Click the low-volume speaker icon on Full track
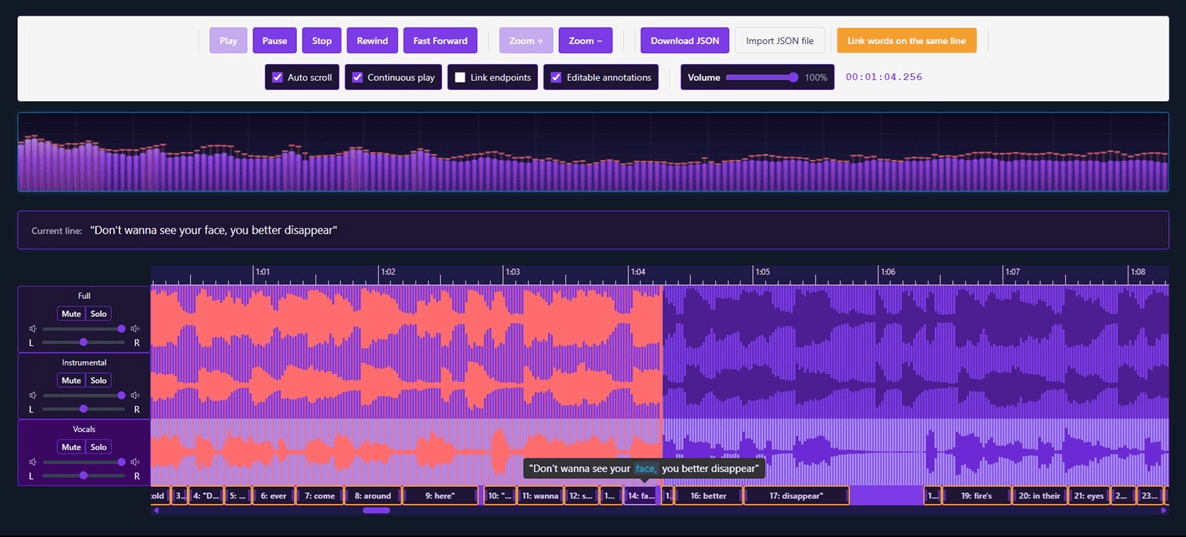Screen dimensions: 1186x537 [x=33, y=329]
